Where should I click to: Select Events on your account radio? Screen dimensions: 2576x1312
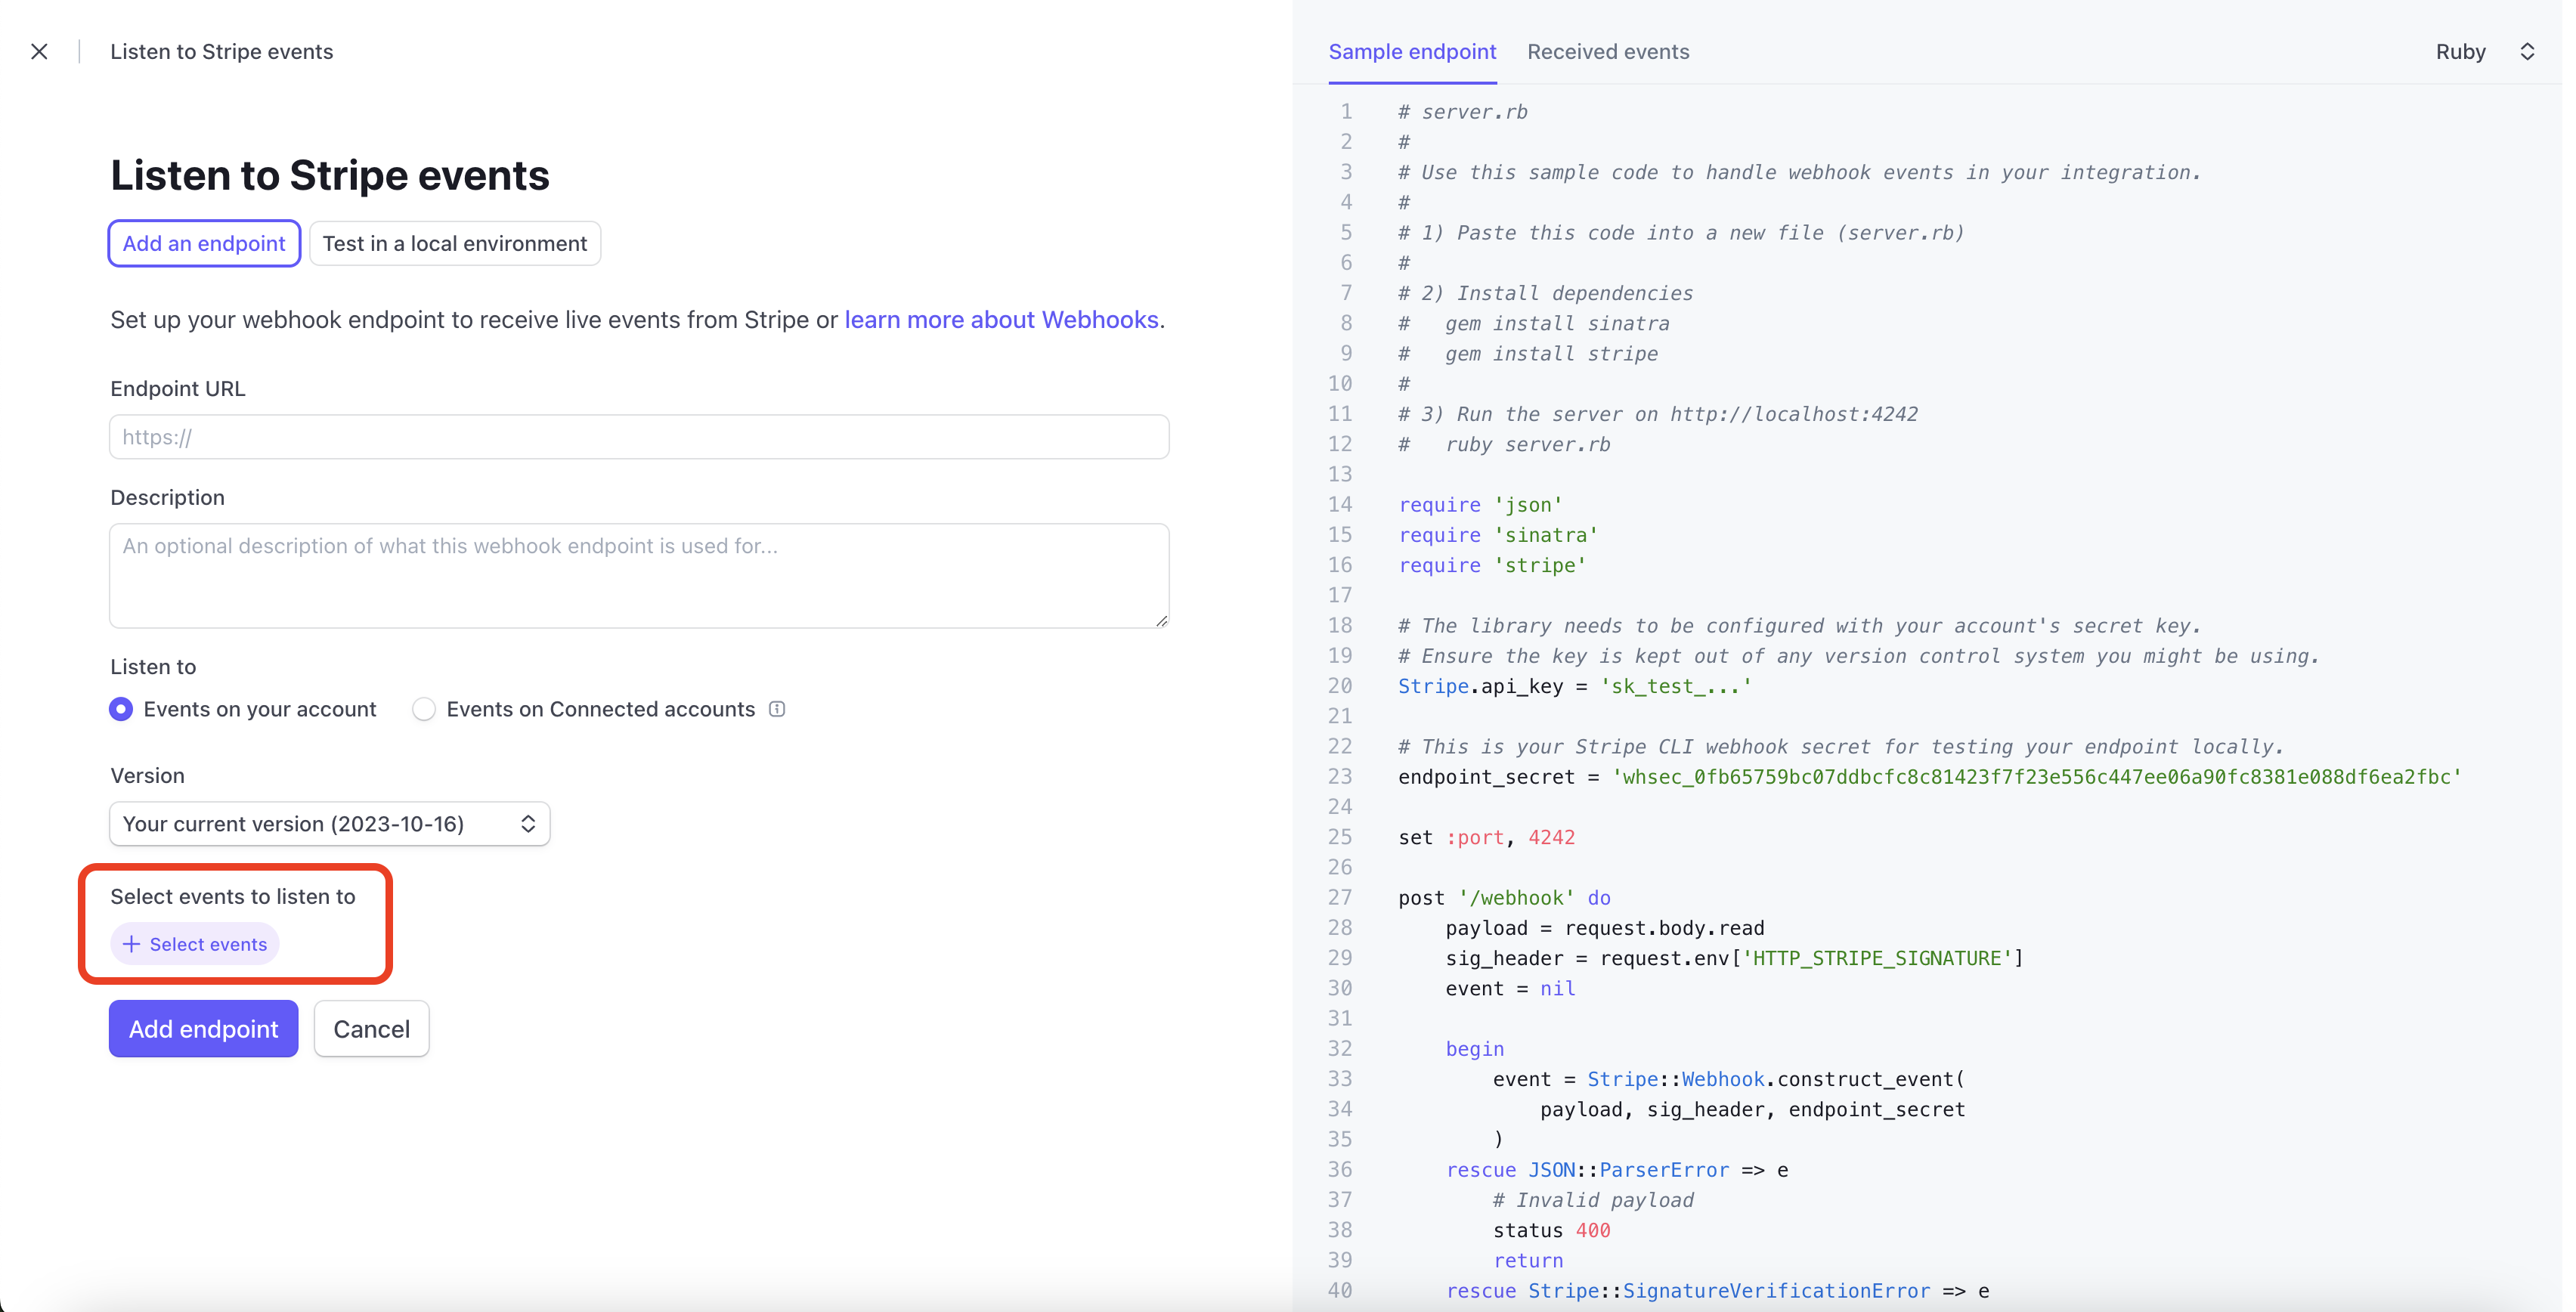click(x=121, y=709)
